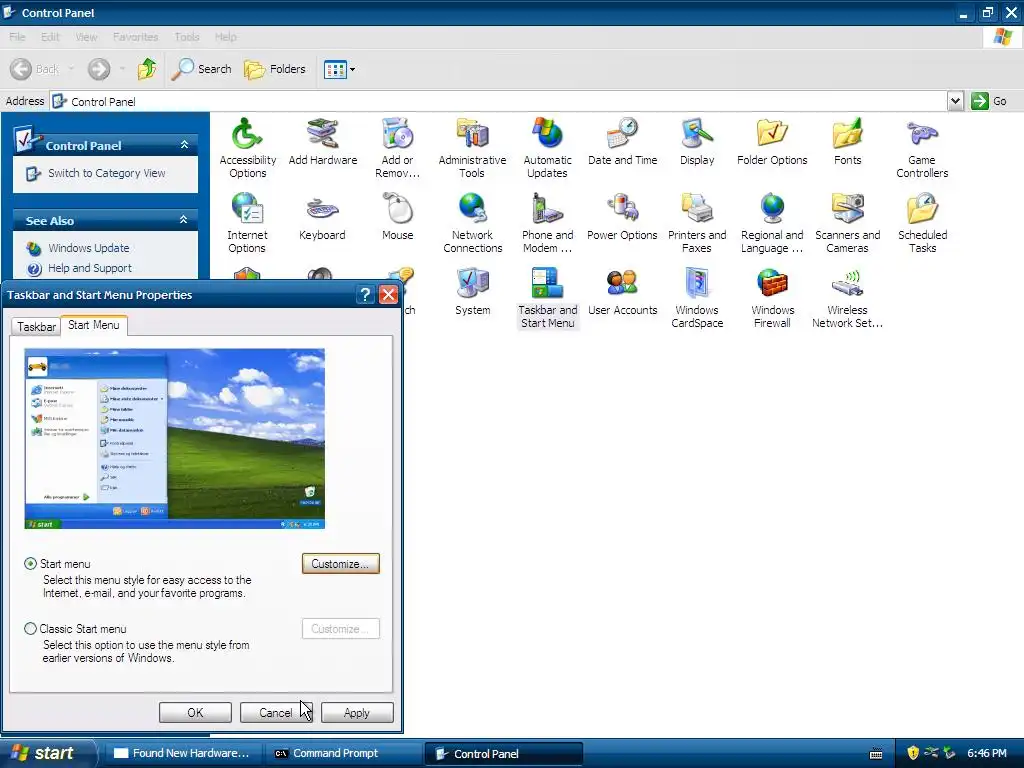1024x768 pixels.
Task: Open the Help menu
Action: click(225, 37)
